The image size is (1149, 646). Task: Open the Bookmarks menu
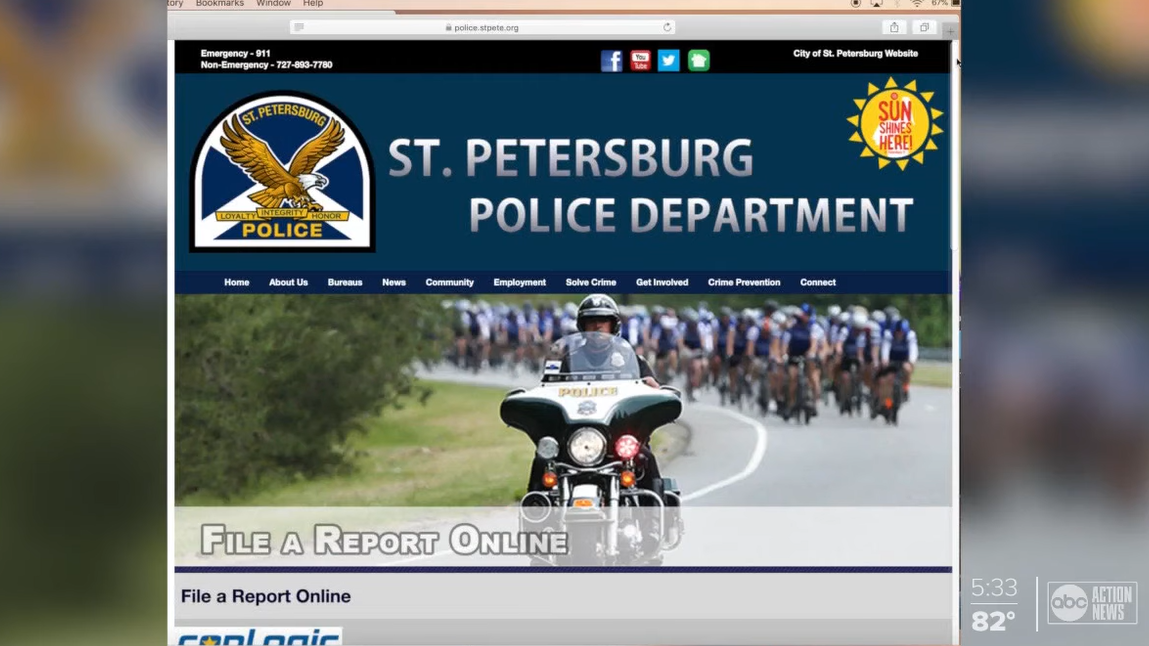pyautogui.click(x=220, y=4)
